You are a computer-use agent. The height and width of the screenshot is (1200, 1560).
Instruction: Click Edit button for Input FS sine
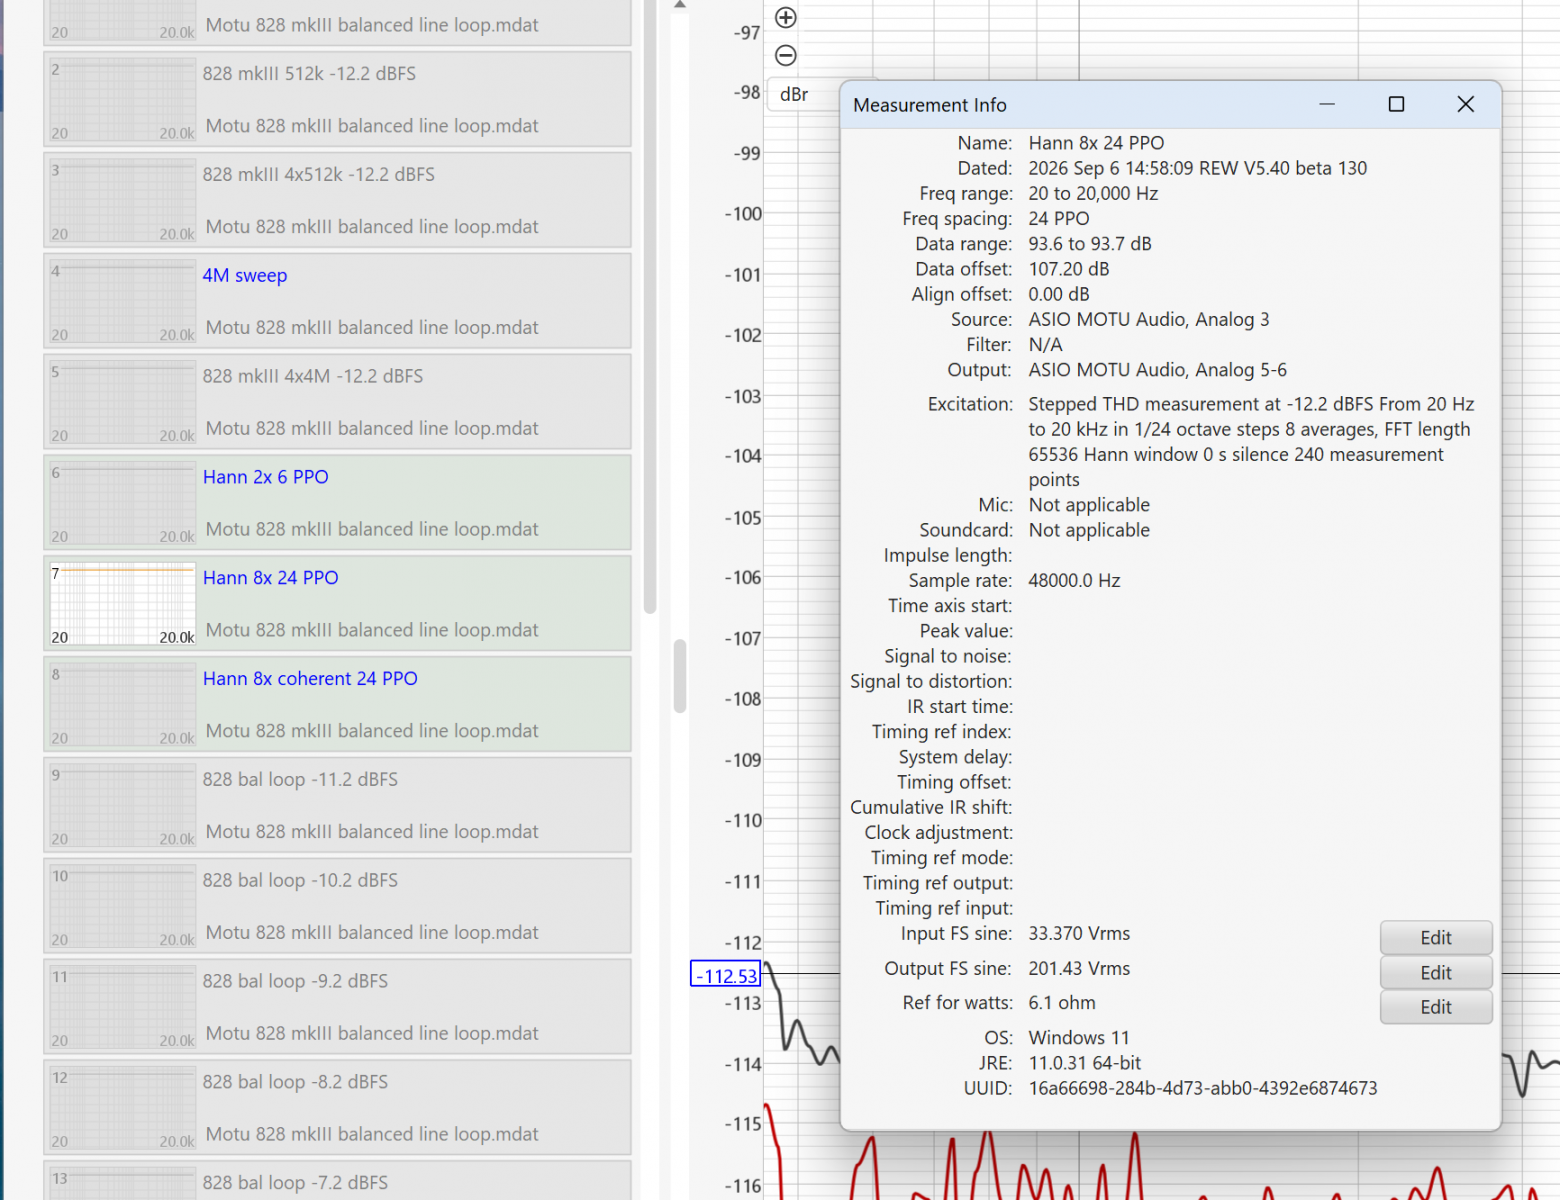1436,937
